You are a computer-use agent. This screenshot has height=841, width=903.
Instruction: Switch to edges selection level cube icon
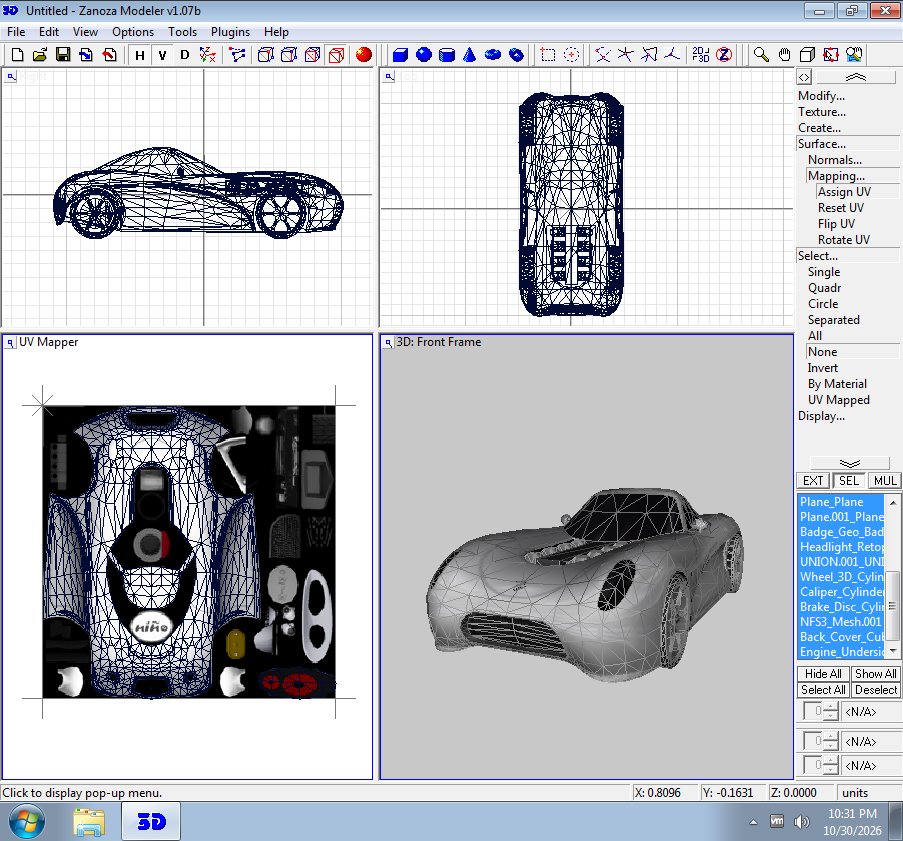pyautogui.click(x=289, y=55)
